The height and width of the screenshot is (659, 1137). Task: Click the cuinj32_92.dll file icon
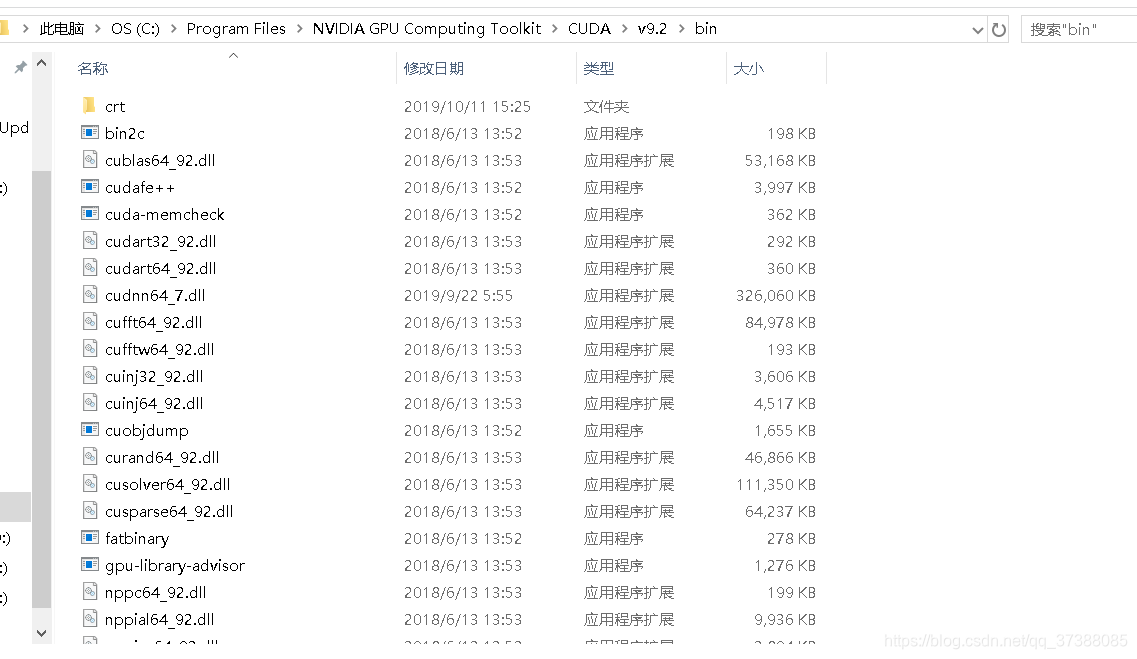click(89, 376)
